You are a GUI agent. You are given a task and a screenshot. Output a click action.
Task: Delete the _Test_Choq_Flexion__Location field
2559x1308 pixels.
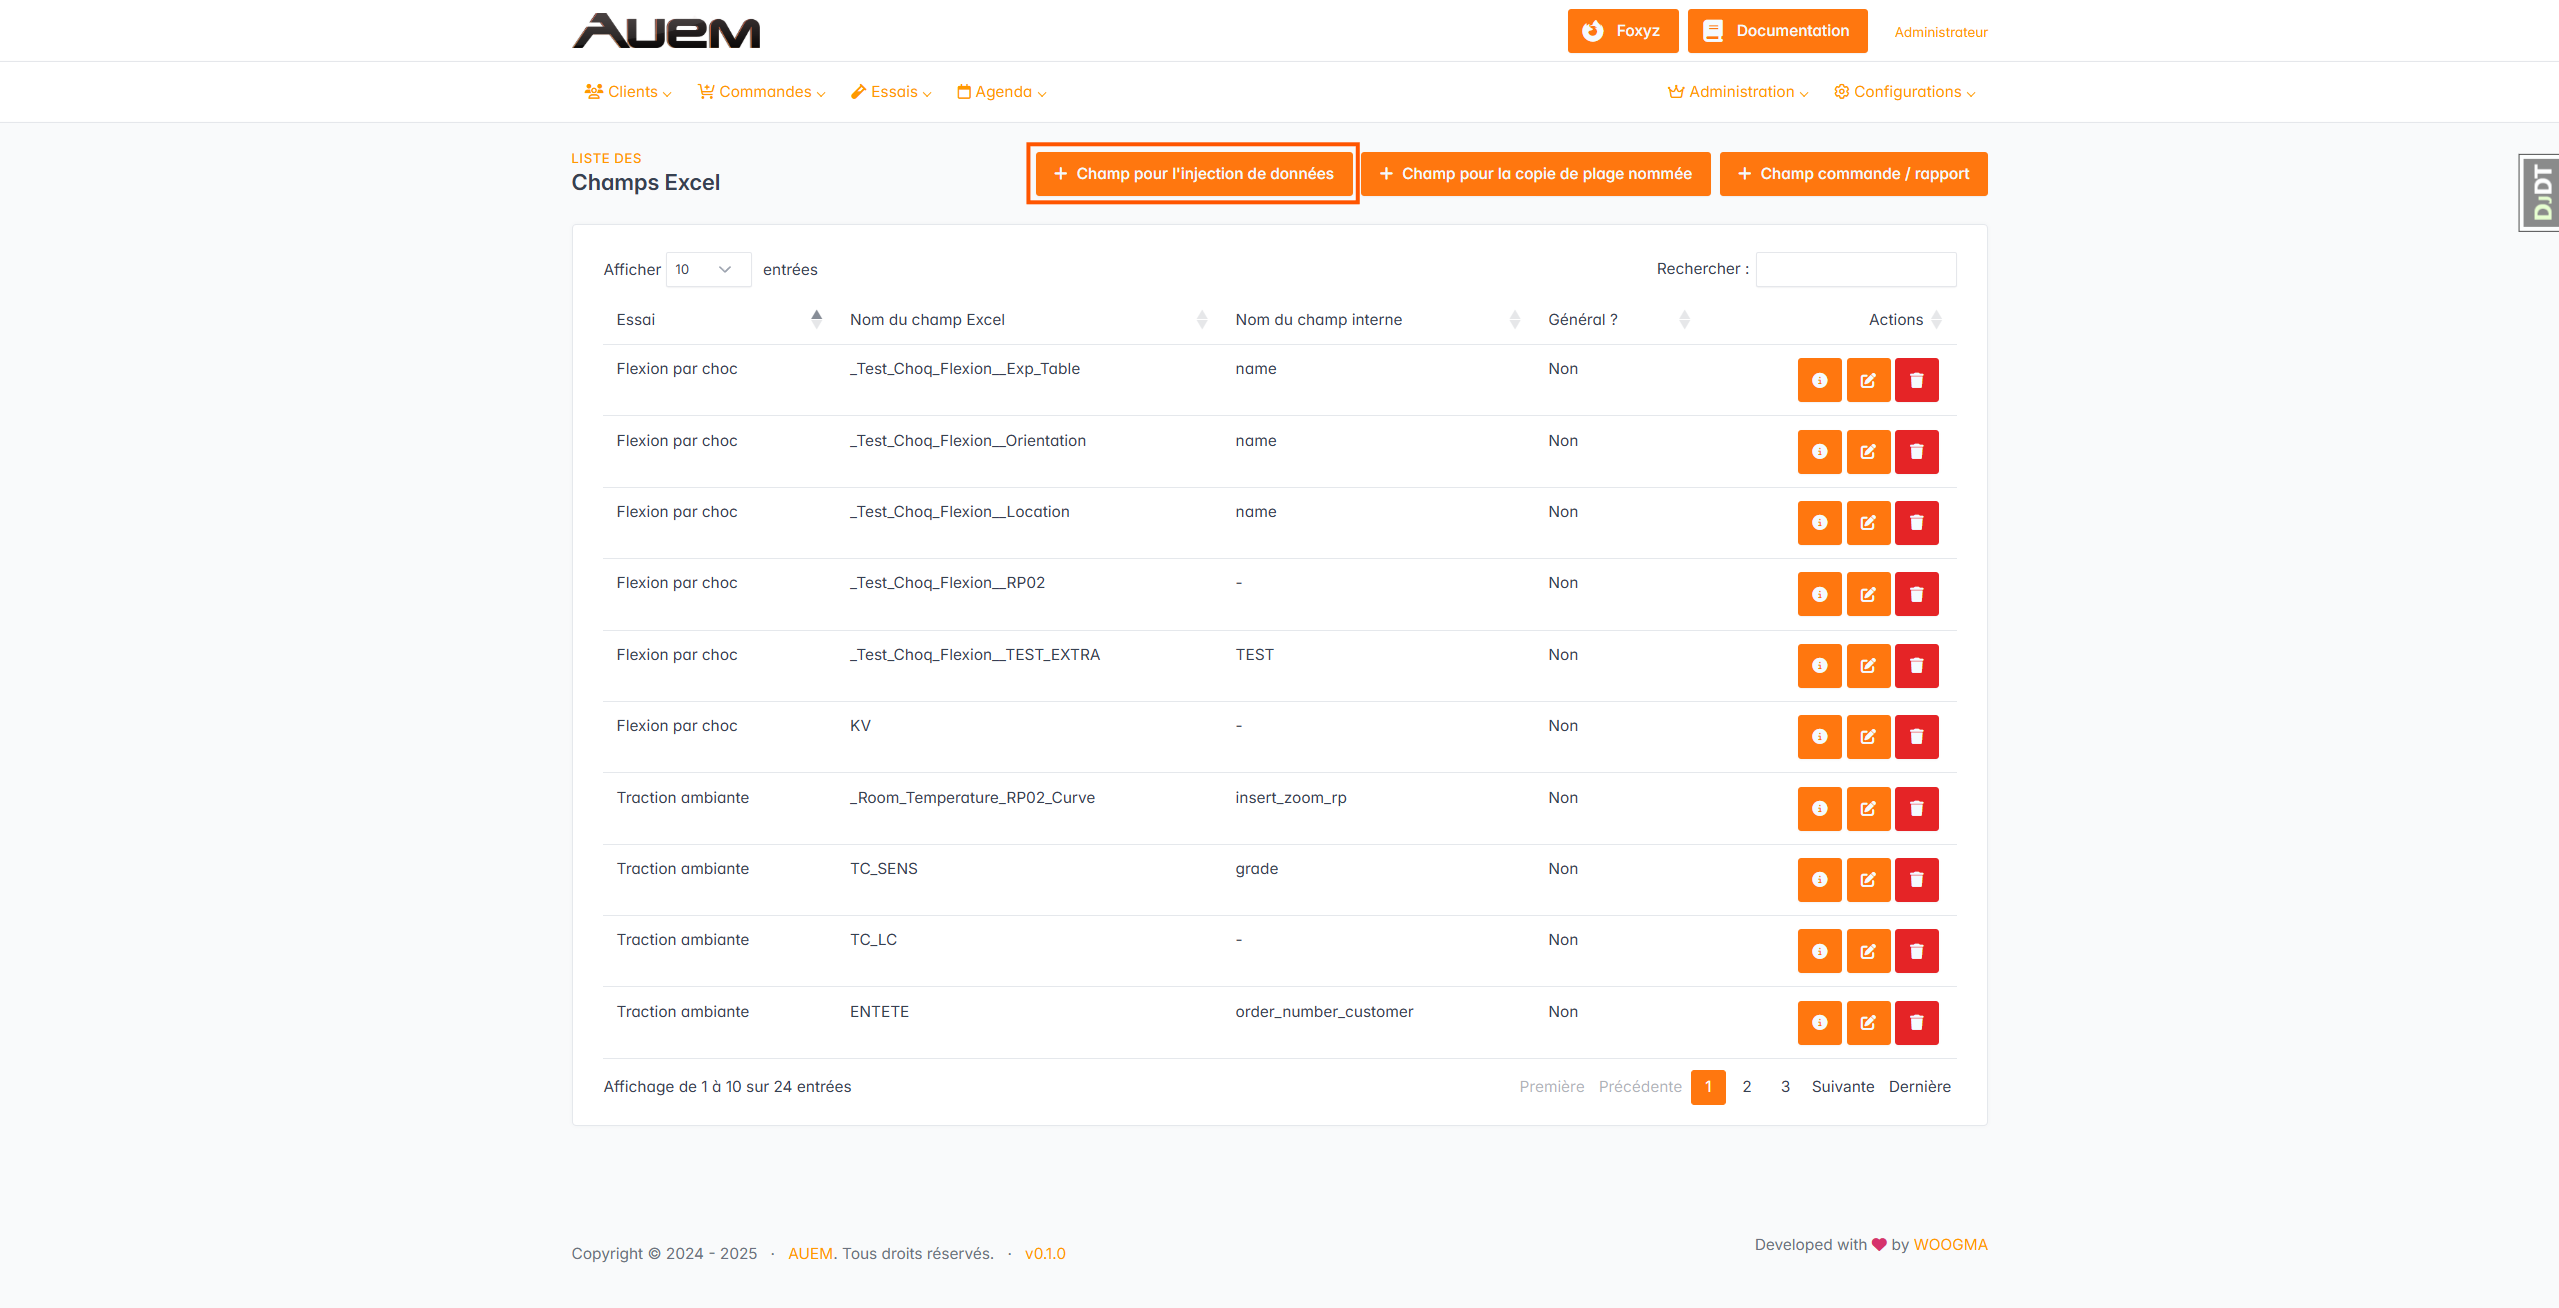(1916, 523)
